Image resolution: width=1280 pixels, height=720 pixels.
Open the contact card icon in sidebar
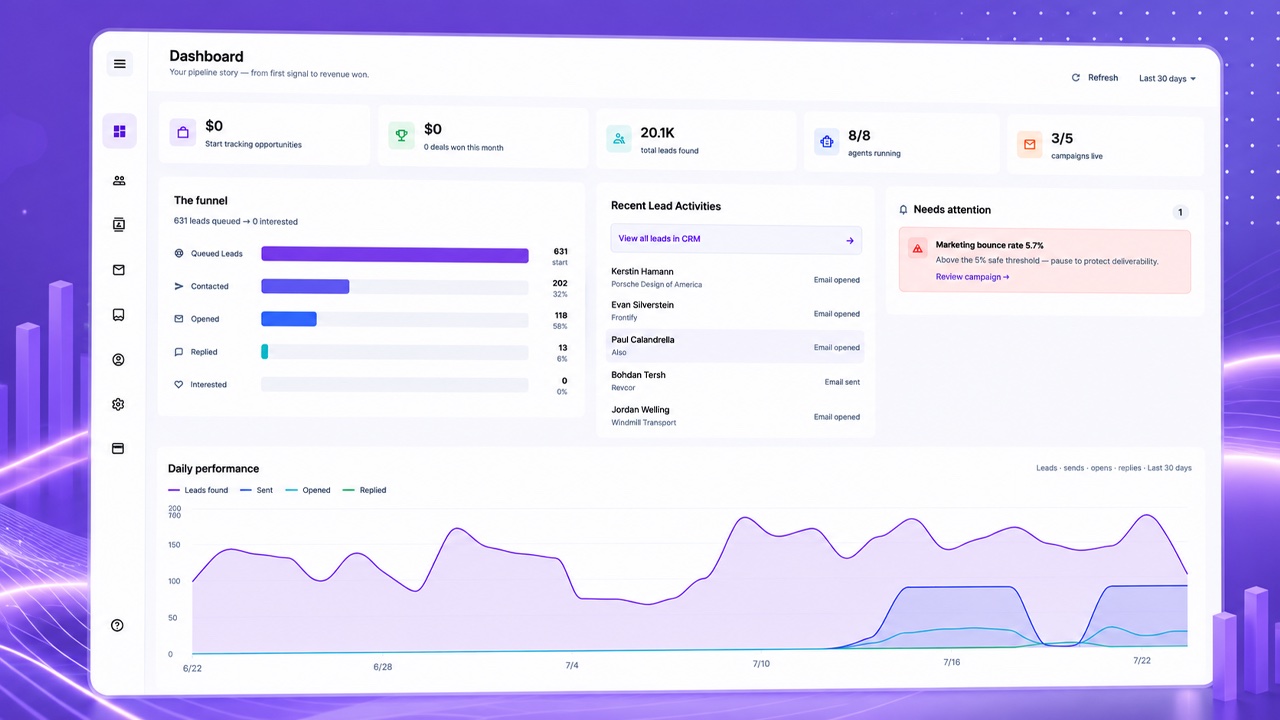[x=119, y=225]
